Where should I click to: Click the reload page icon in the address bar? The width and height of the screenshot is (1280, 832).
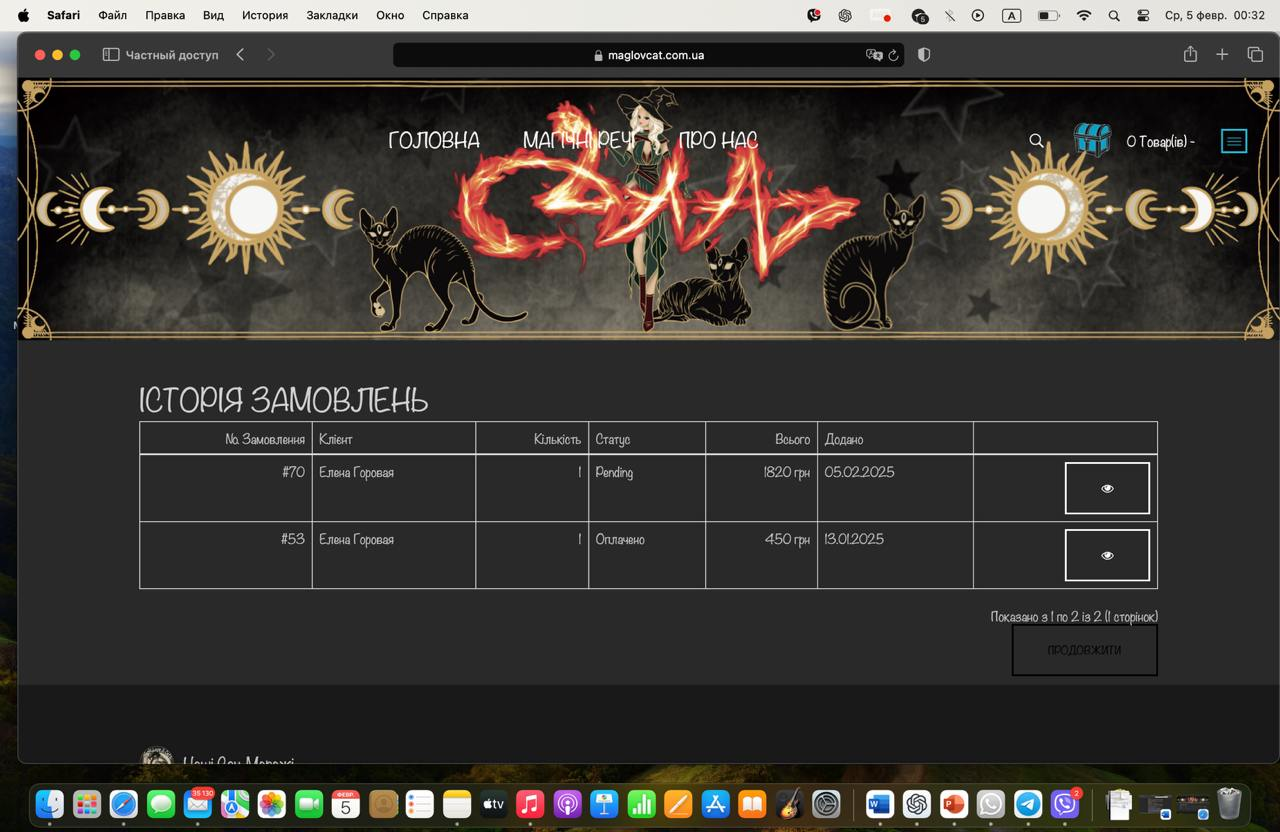click(893, 56)
